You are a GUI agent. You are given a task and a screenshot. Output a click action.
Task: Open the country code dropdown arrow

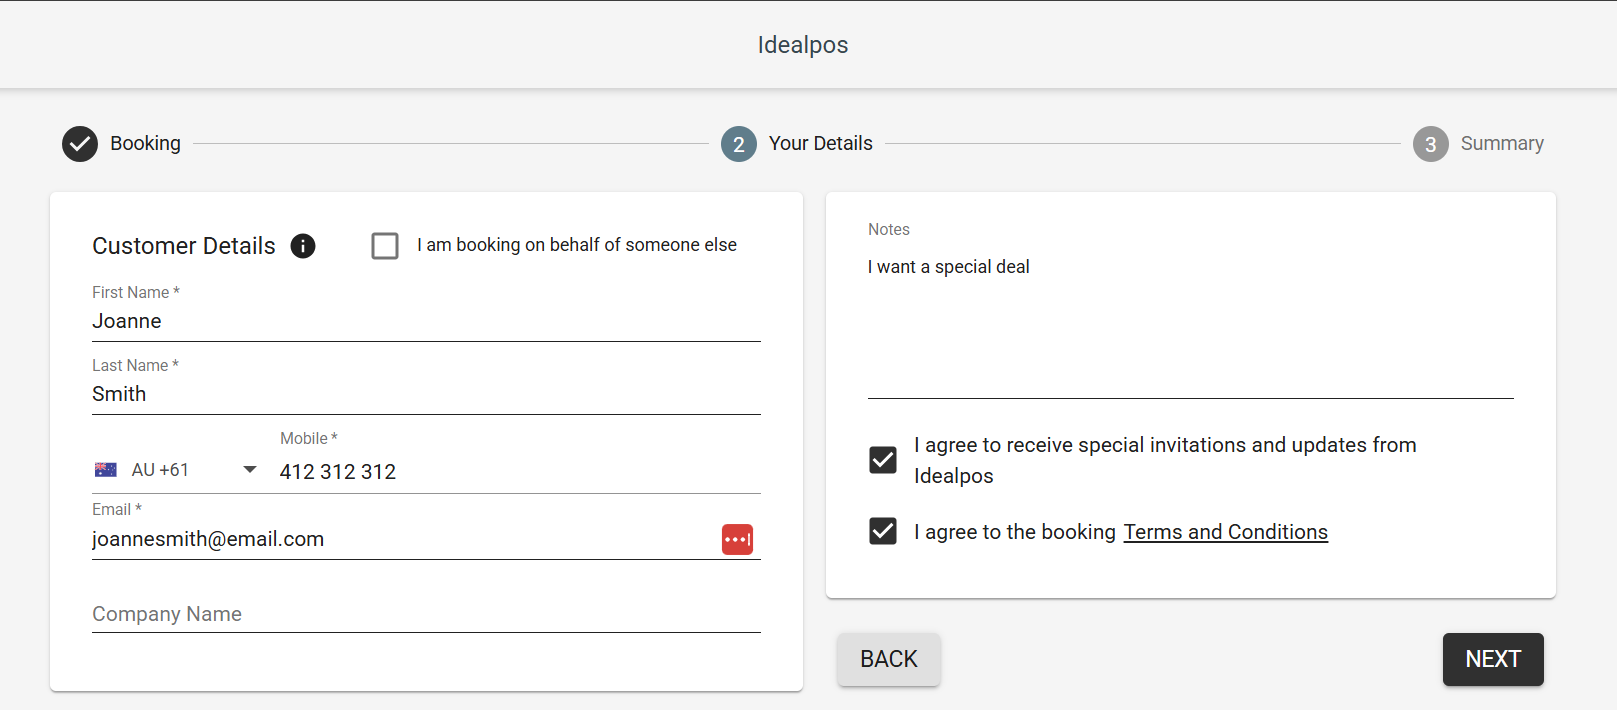pyautogui.click(x=250, y=470)
